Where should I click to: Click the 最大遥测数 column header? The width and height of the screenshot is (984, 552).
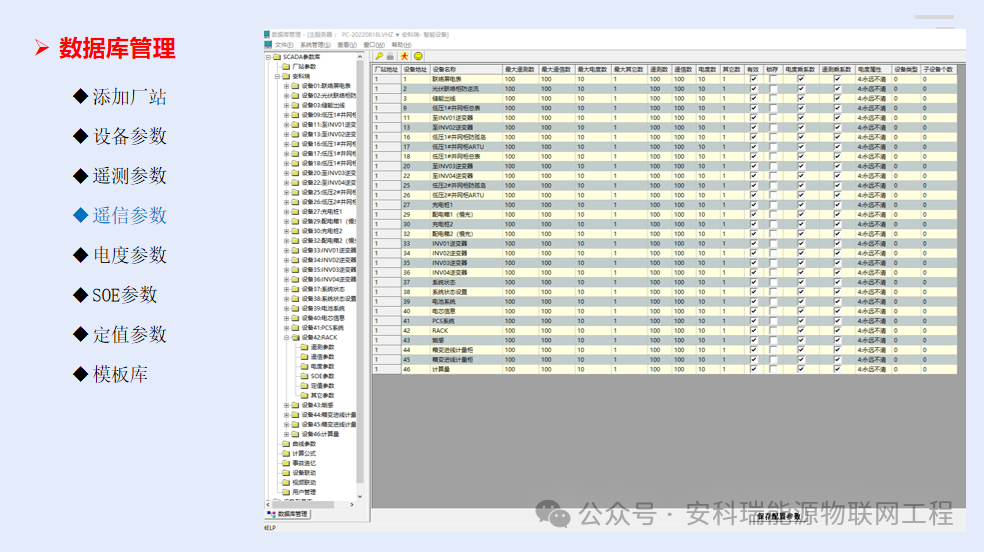pos(520,70)
